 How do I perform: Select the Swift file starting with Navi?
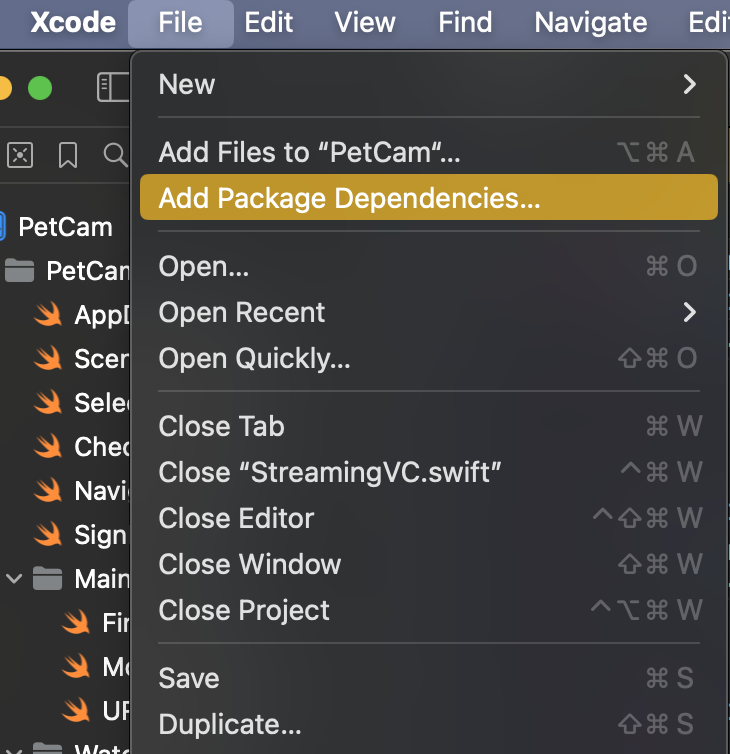101,490
